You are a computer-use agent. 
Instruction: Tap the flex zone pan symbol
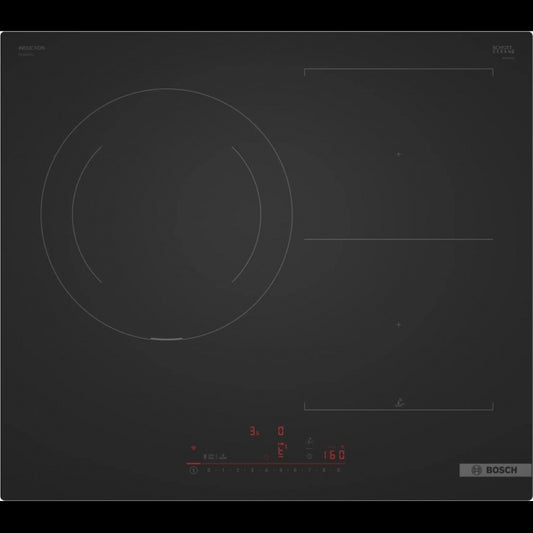[x=399, y=403]
